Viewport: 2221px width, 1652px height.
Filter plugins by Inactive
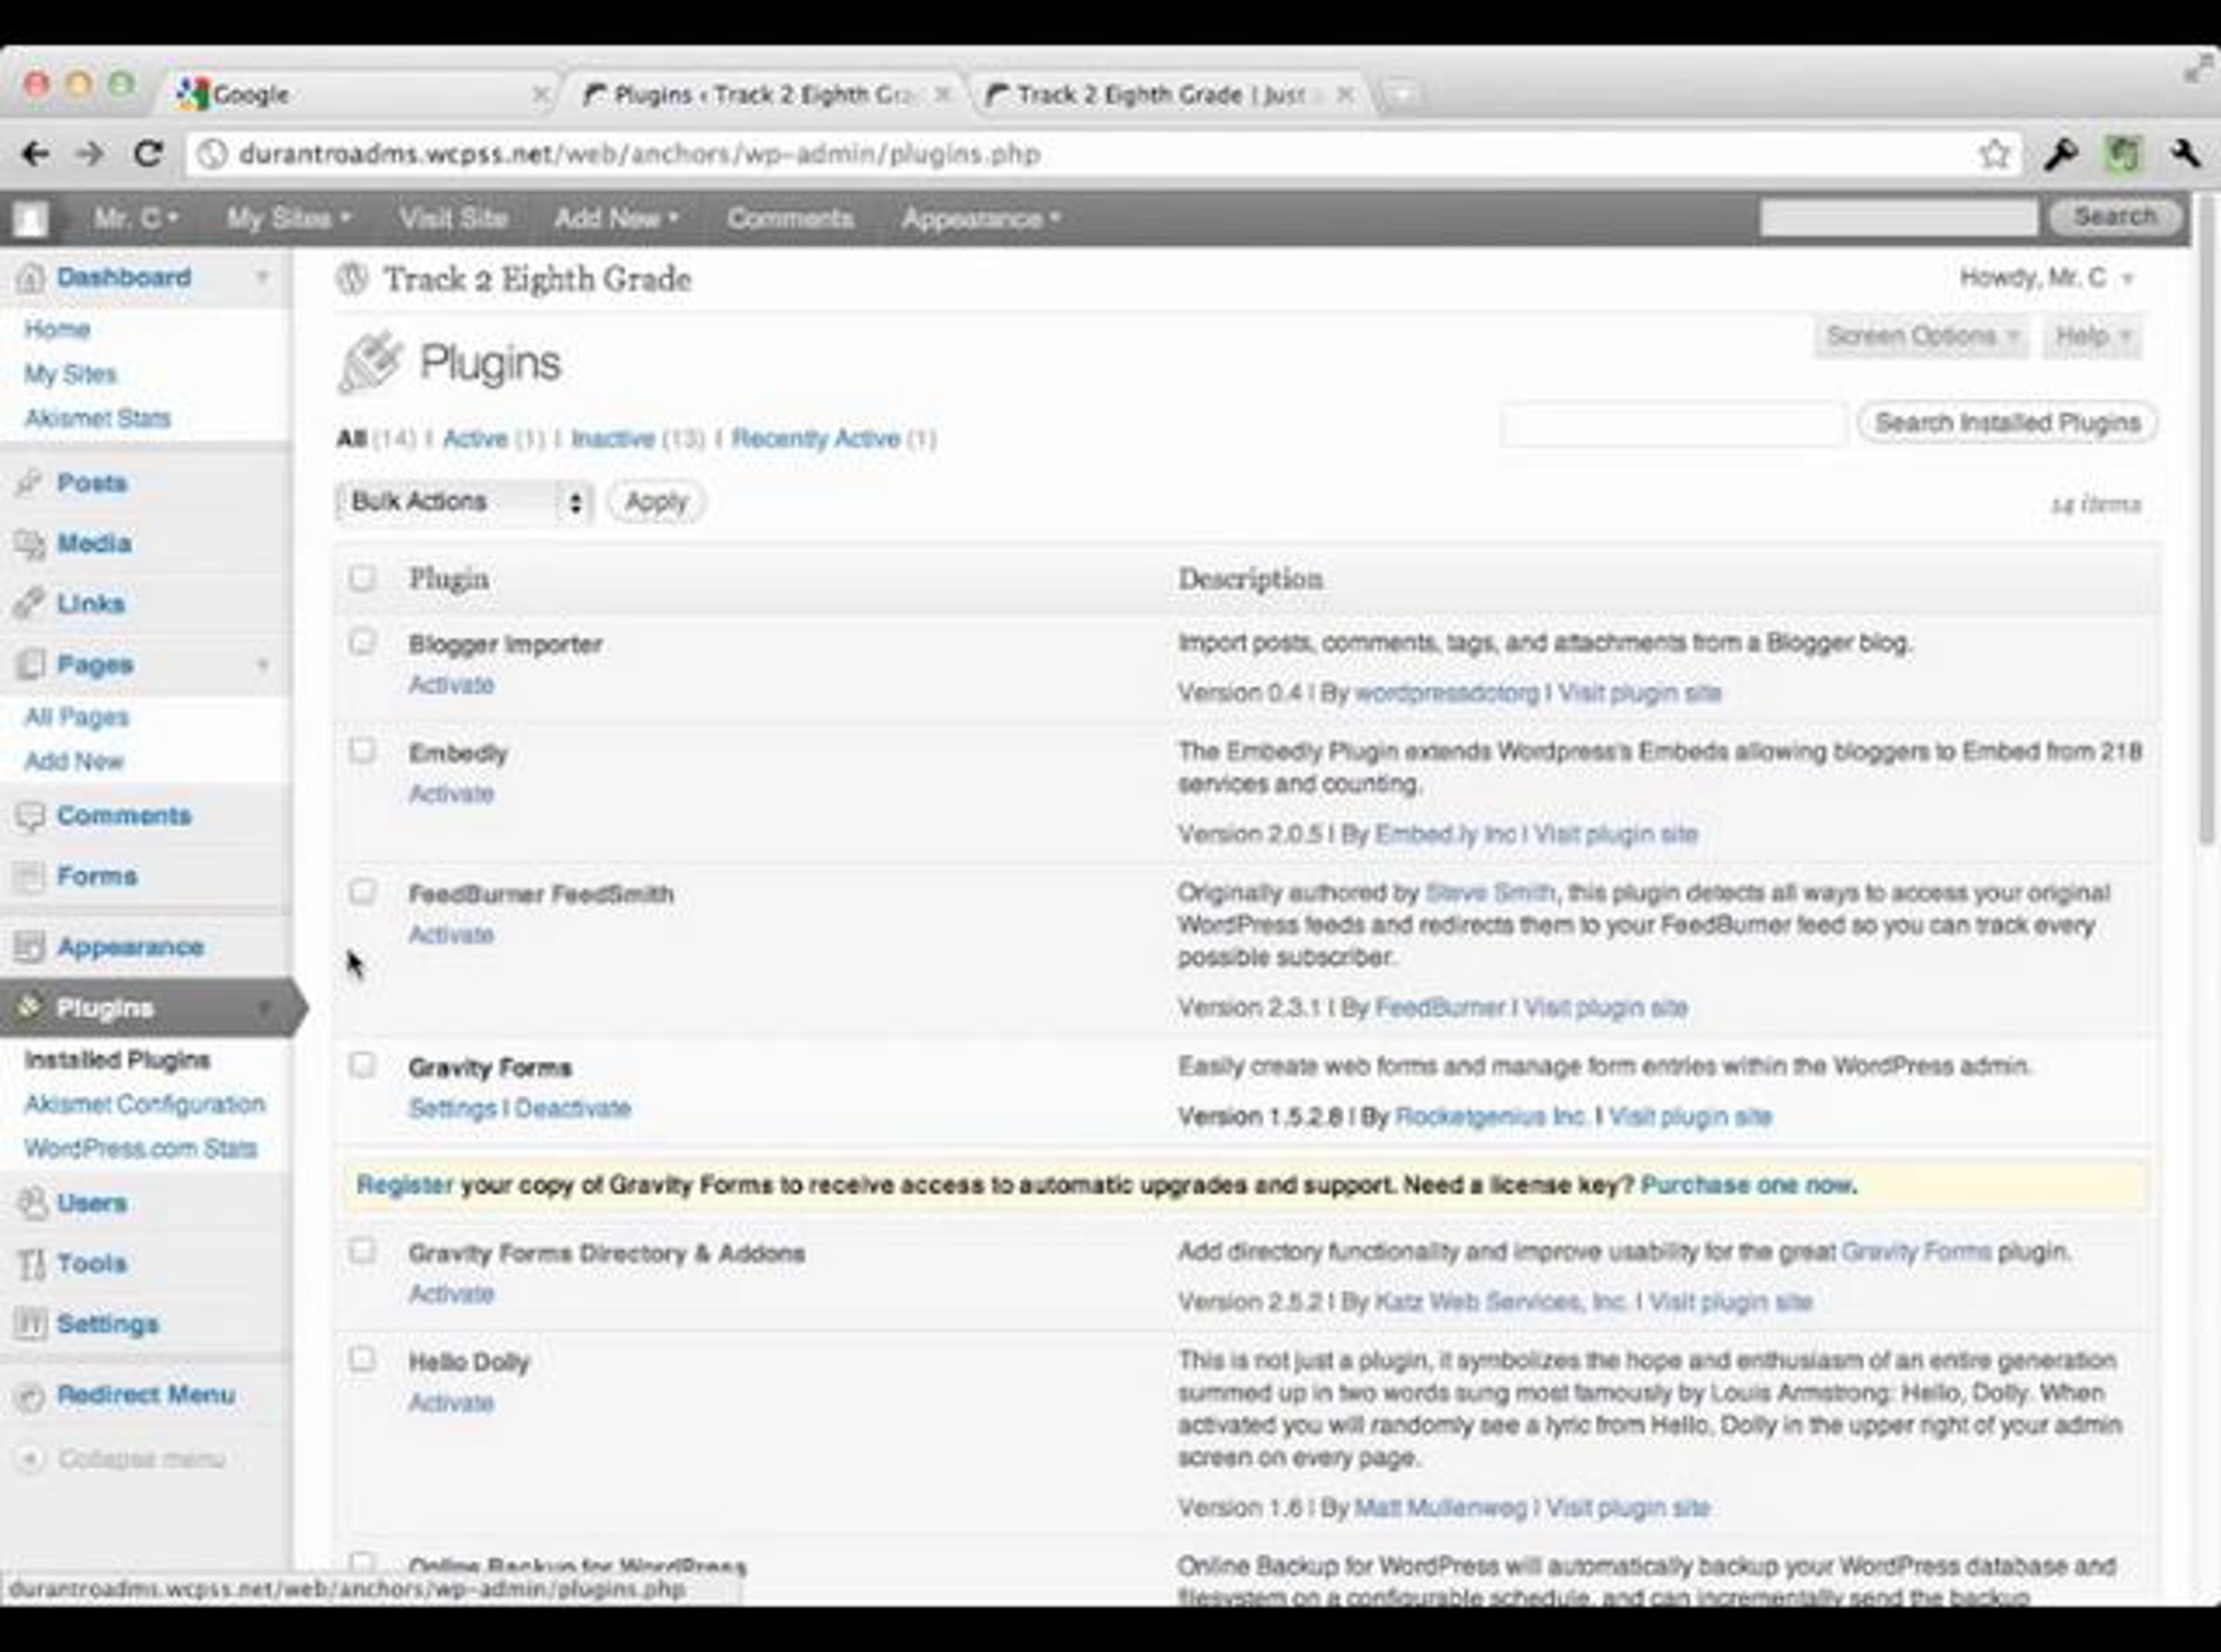(x=613, y=439)
